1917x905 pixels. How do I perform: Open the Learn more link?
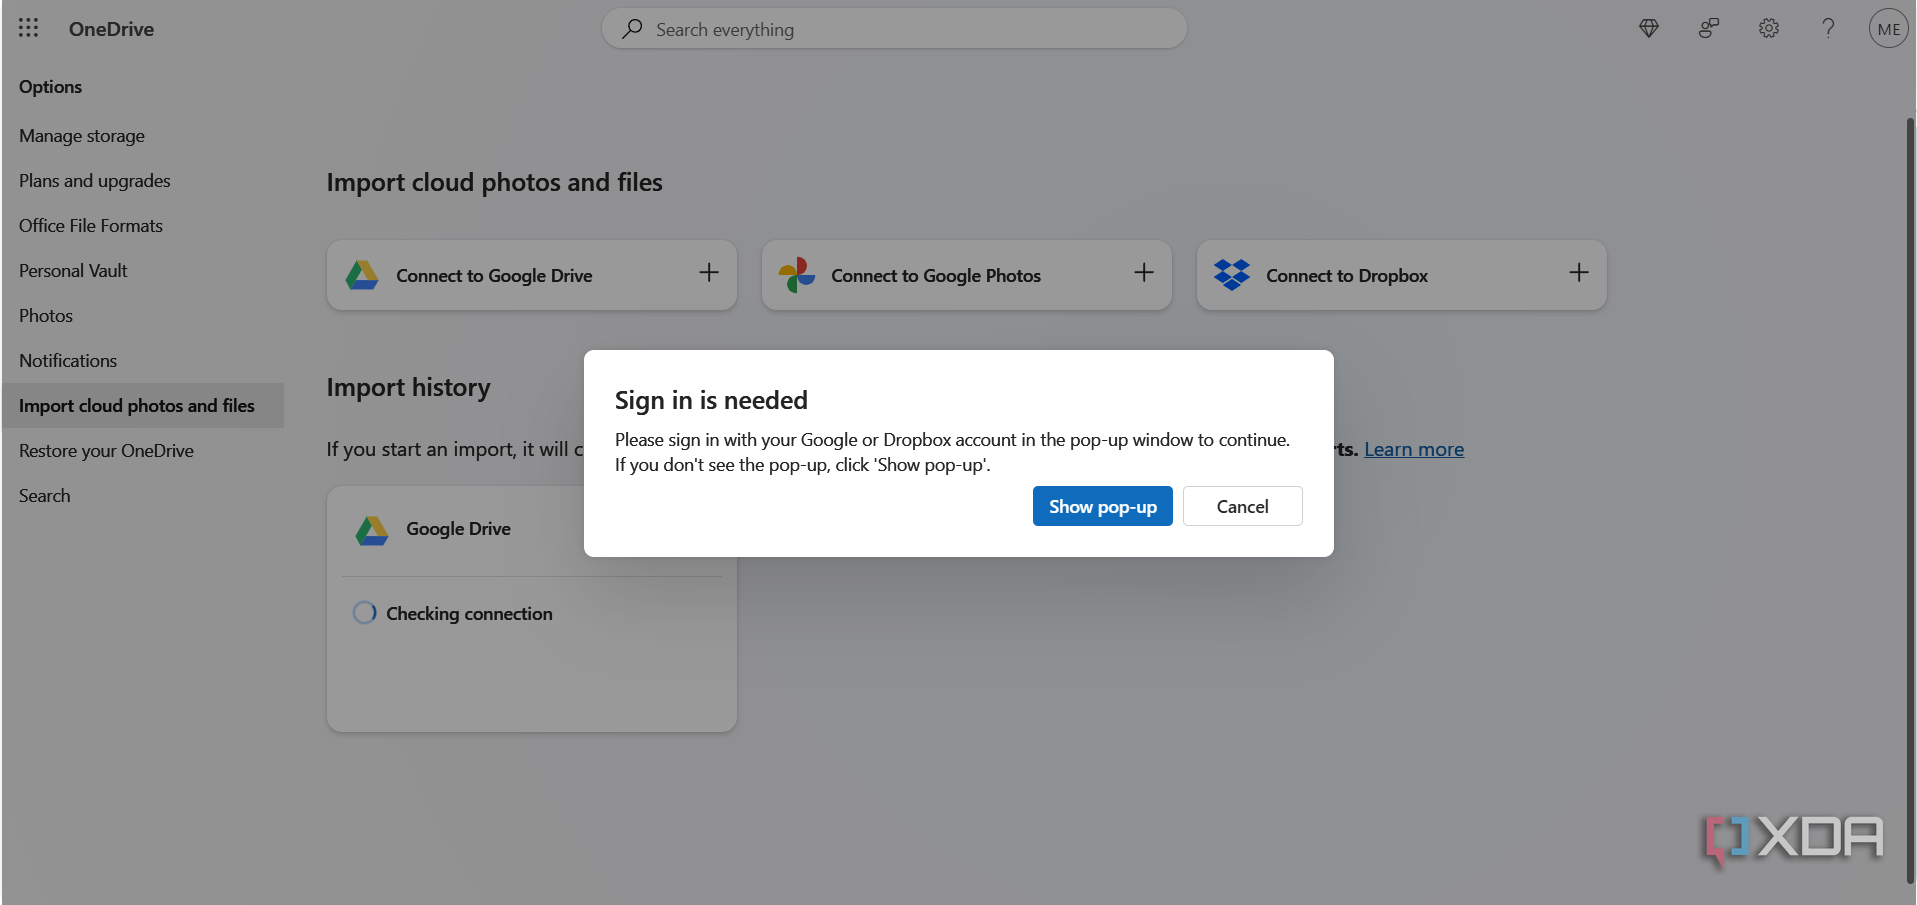point(1414,449)
